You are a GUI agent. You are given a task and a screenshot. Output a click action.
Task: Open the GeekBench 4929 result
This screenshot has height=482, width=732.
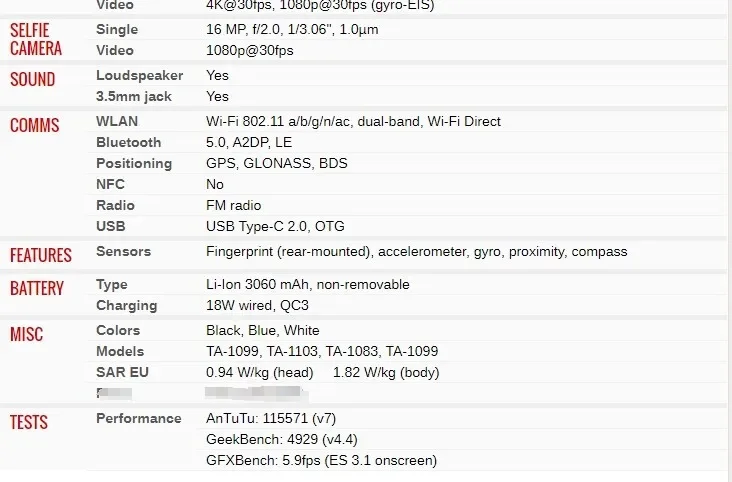[x=282, y=439]
